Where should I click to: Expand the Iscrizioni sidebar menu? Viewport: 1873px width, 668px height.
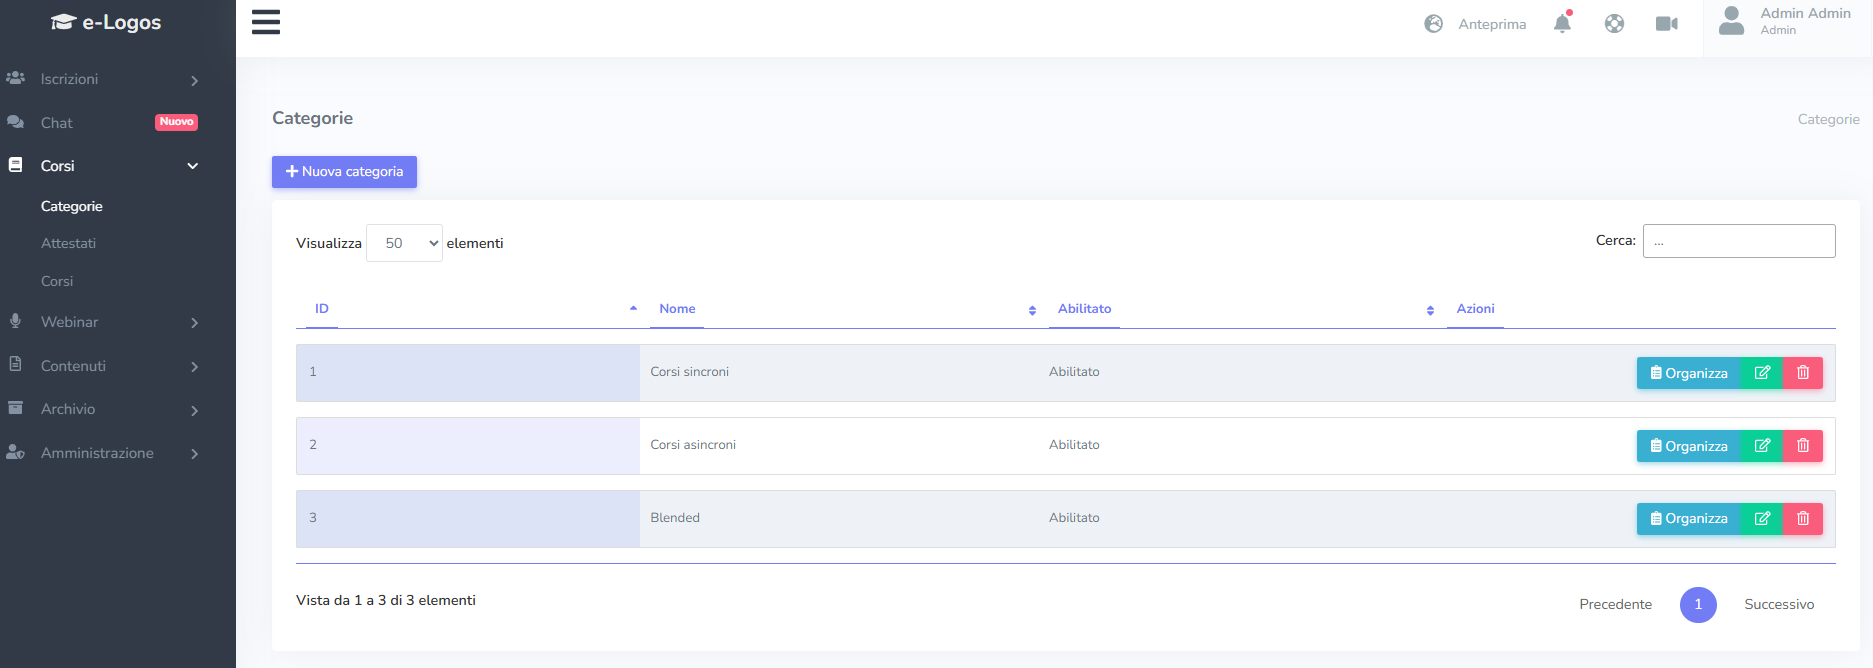(x=100, y=79)
